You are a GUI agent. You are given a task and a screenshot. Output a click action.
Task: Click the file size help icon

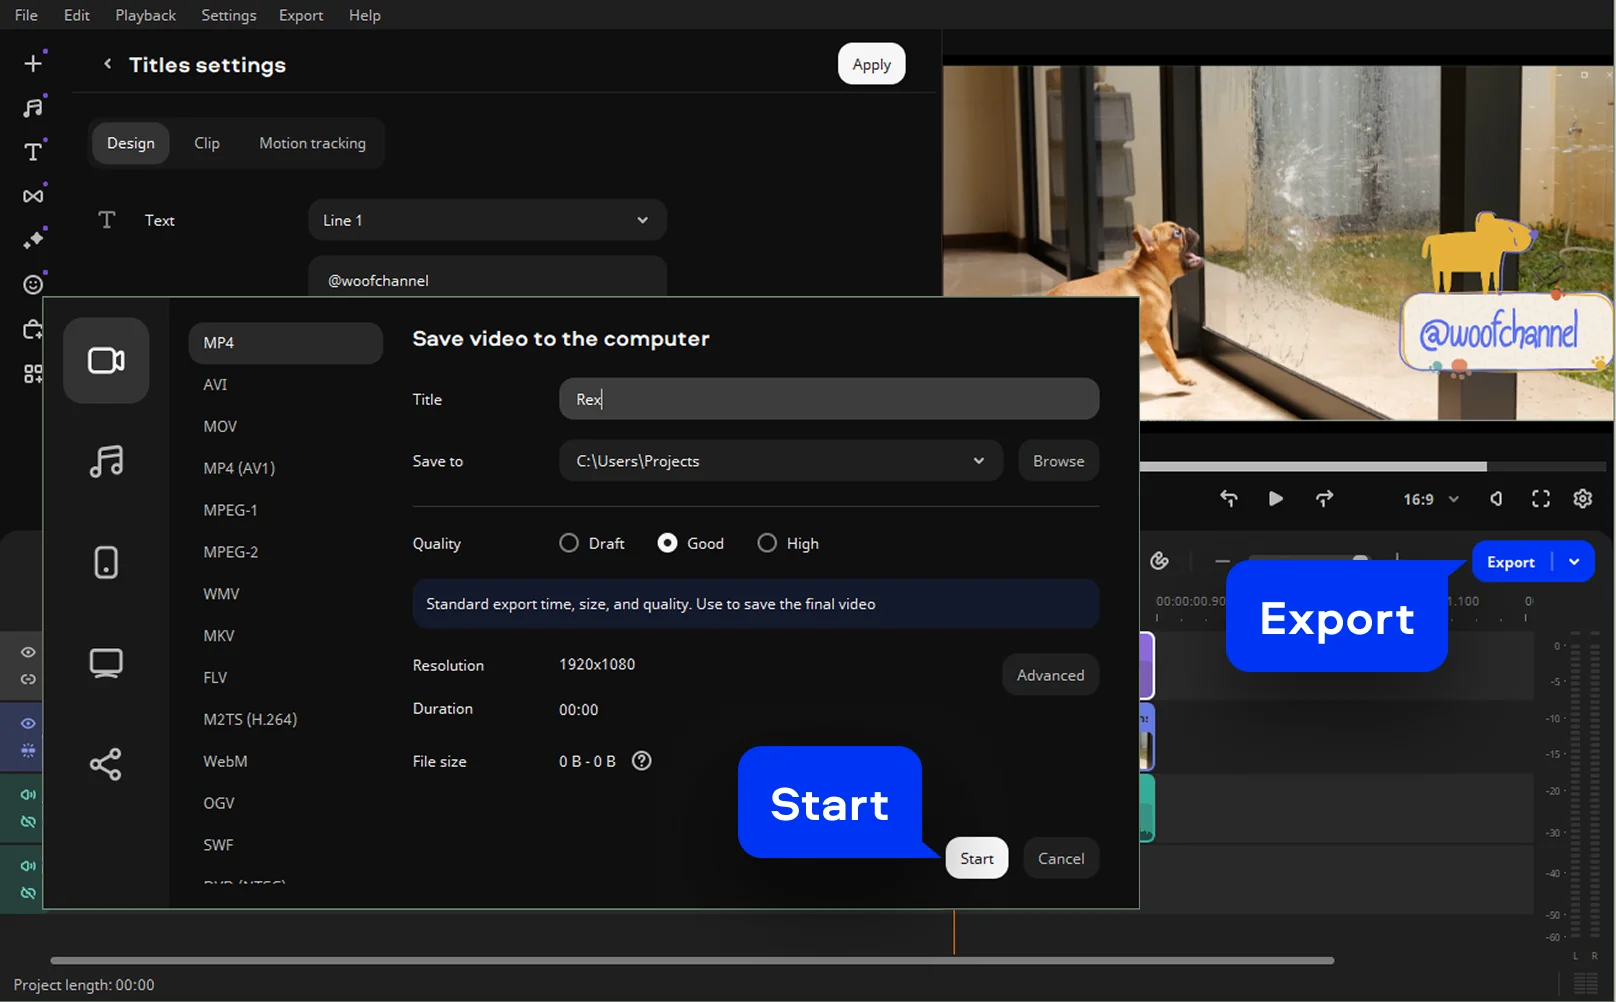point(642,761)
